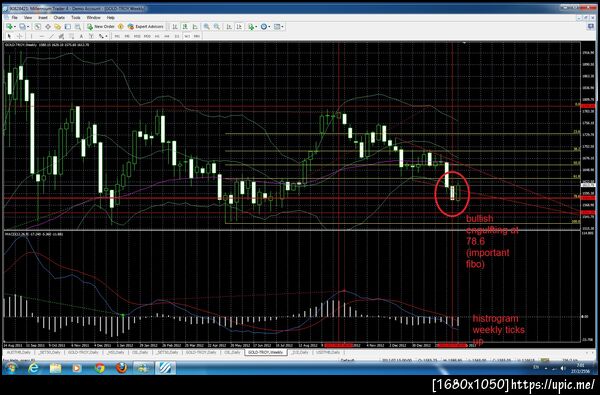Switch to candlestick chart display
This screenshot has width=600, height=395.
click(x=185, y=26)
